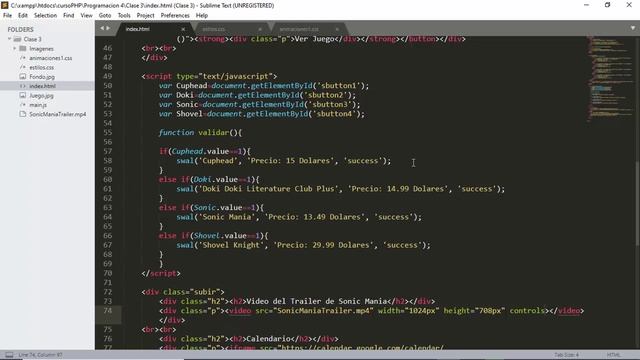Screen dimensions: 640x360
Task: Open the View menu
Action: tap(87, 16)
